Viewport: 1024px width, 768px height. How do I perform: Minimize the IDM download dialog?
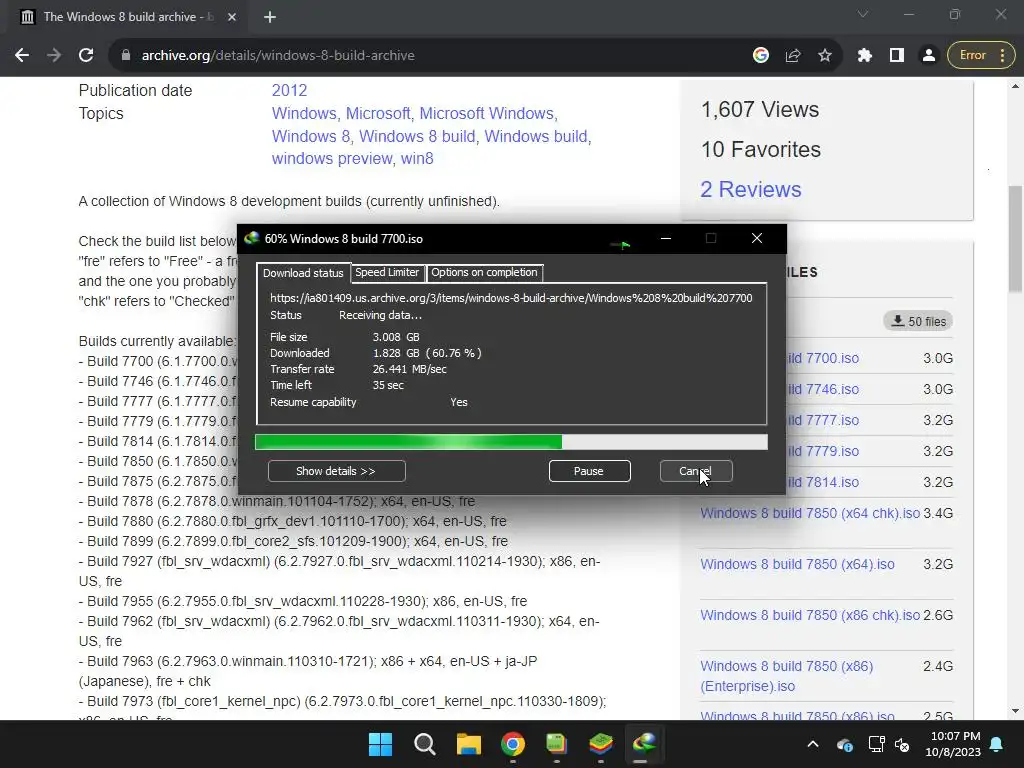click(665, 238)
